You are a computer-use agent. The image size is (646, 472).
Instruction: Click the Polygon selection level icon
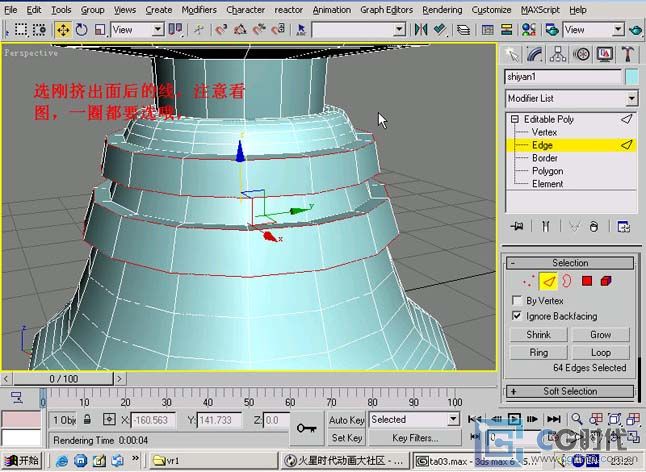coord(587,281)
